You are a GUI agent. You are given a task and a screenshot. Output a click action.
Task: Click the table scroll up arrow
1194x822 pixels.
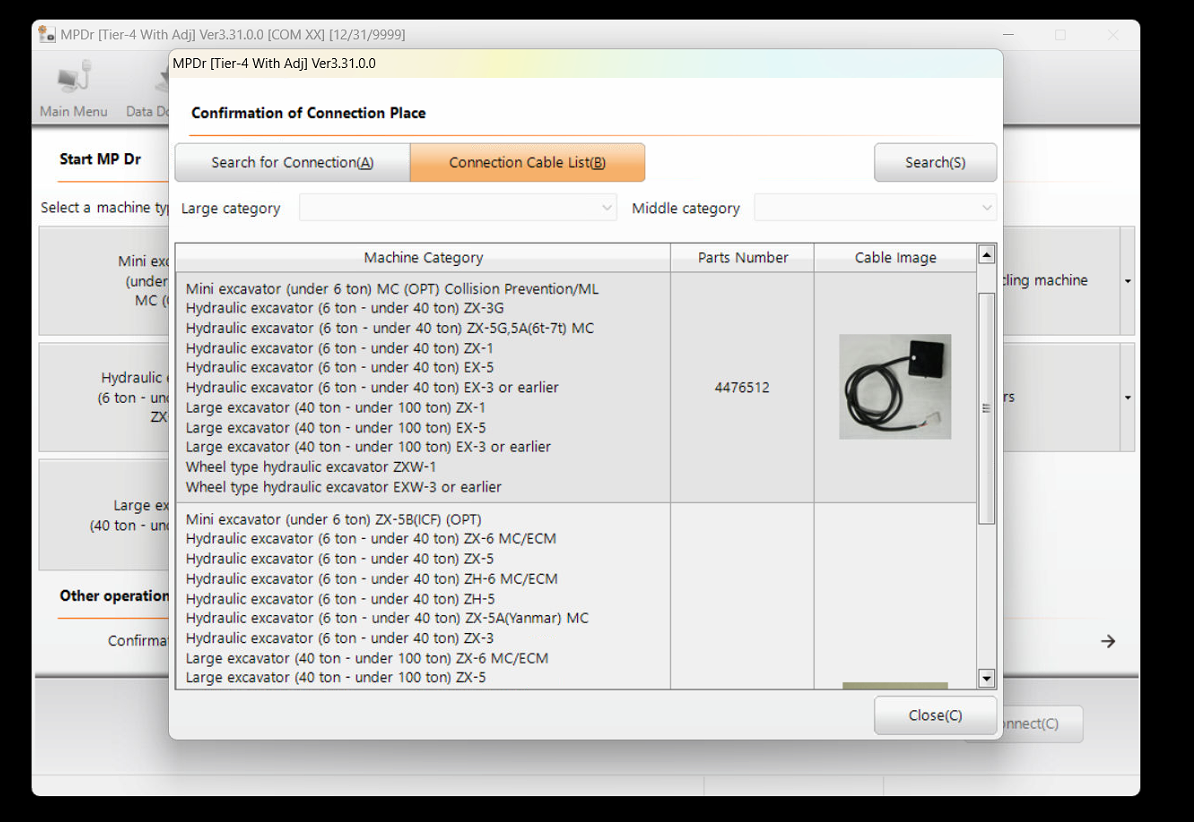[x=986, y=254]
